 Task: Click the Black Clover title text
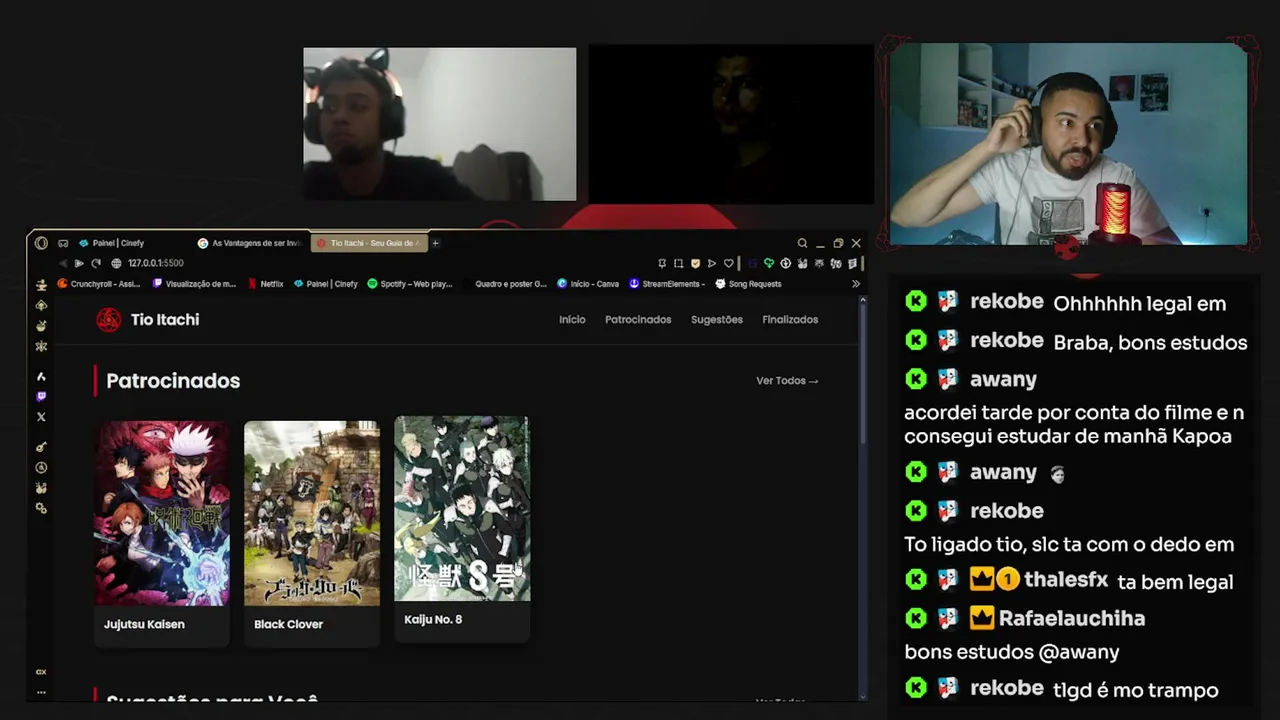pos(288,624)
